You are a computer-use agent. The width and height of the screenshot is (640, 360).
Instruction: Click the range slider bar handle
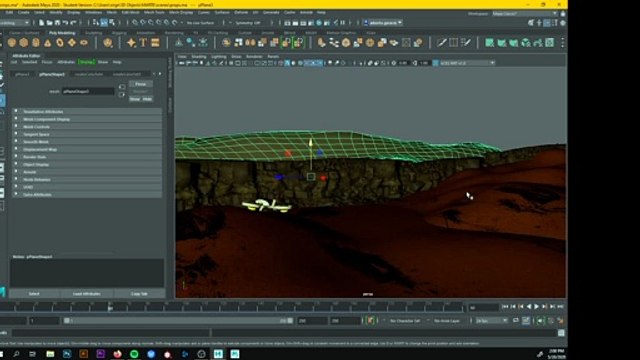coord(178,321)
